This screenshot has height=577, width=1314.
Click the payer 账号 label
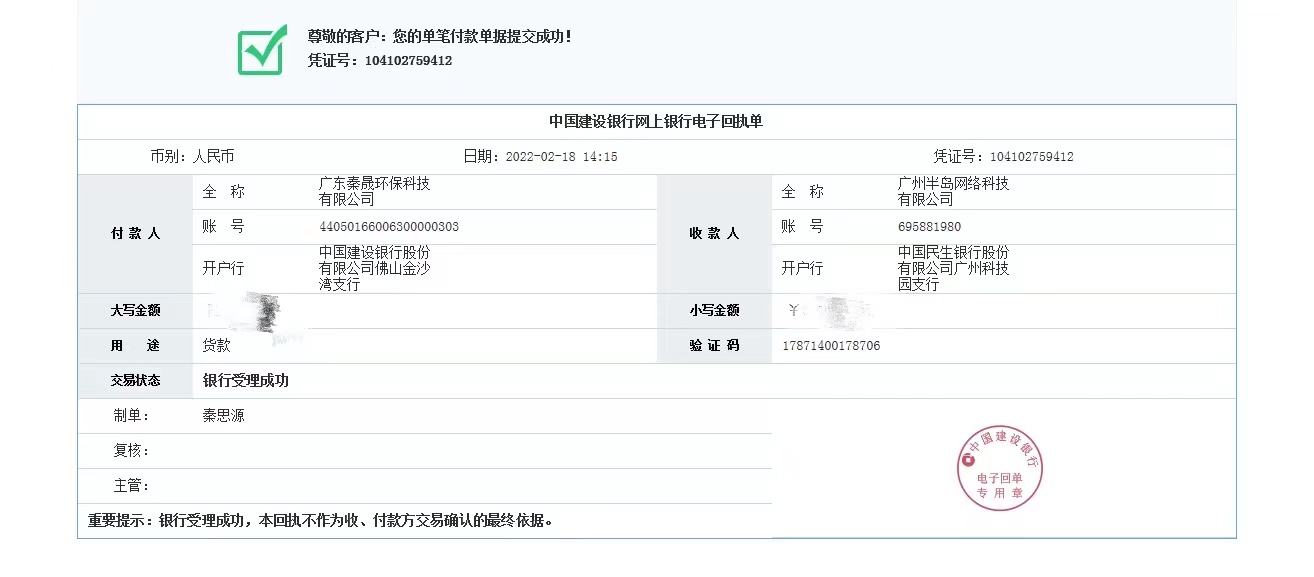(223, 227)
